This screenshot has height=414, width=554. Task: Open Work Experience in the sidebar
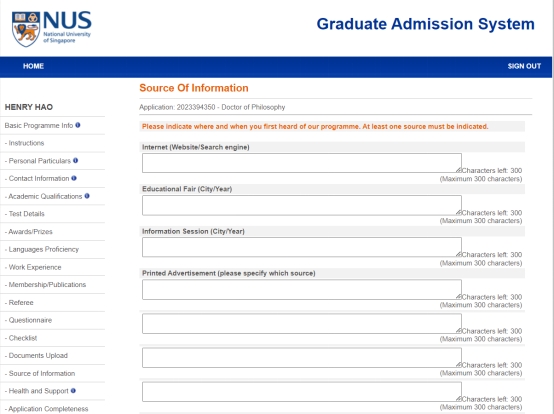click(x=33, y=267)
